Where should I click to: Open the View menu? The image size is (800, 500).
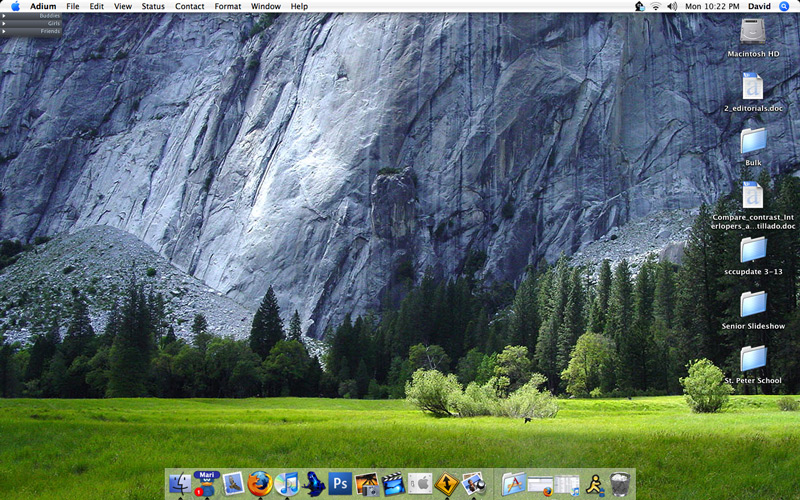[122, 6]
